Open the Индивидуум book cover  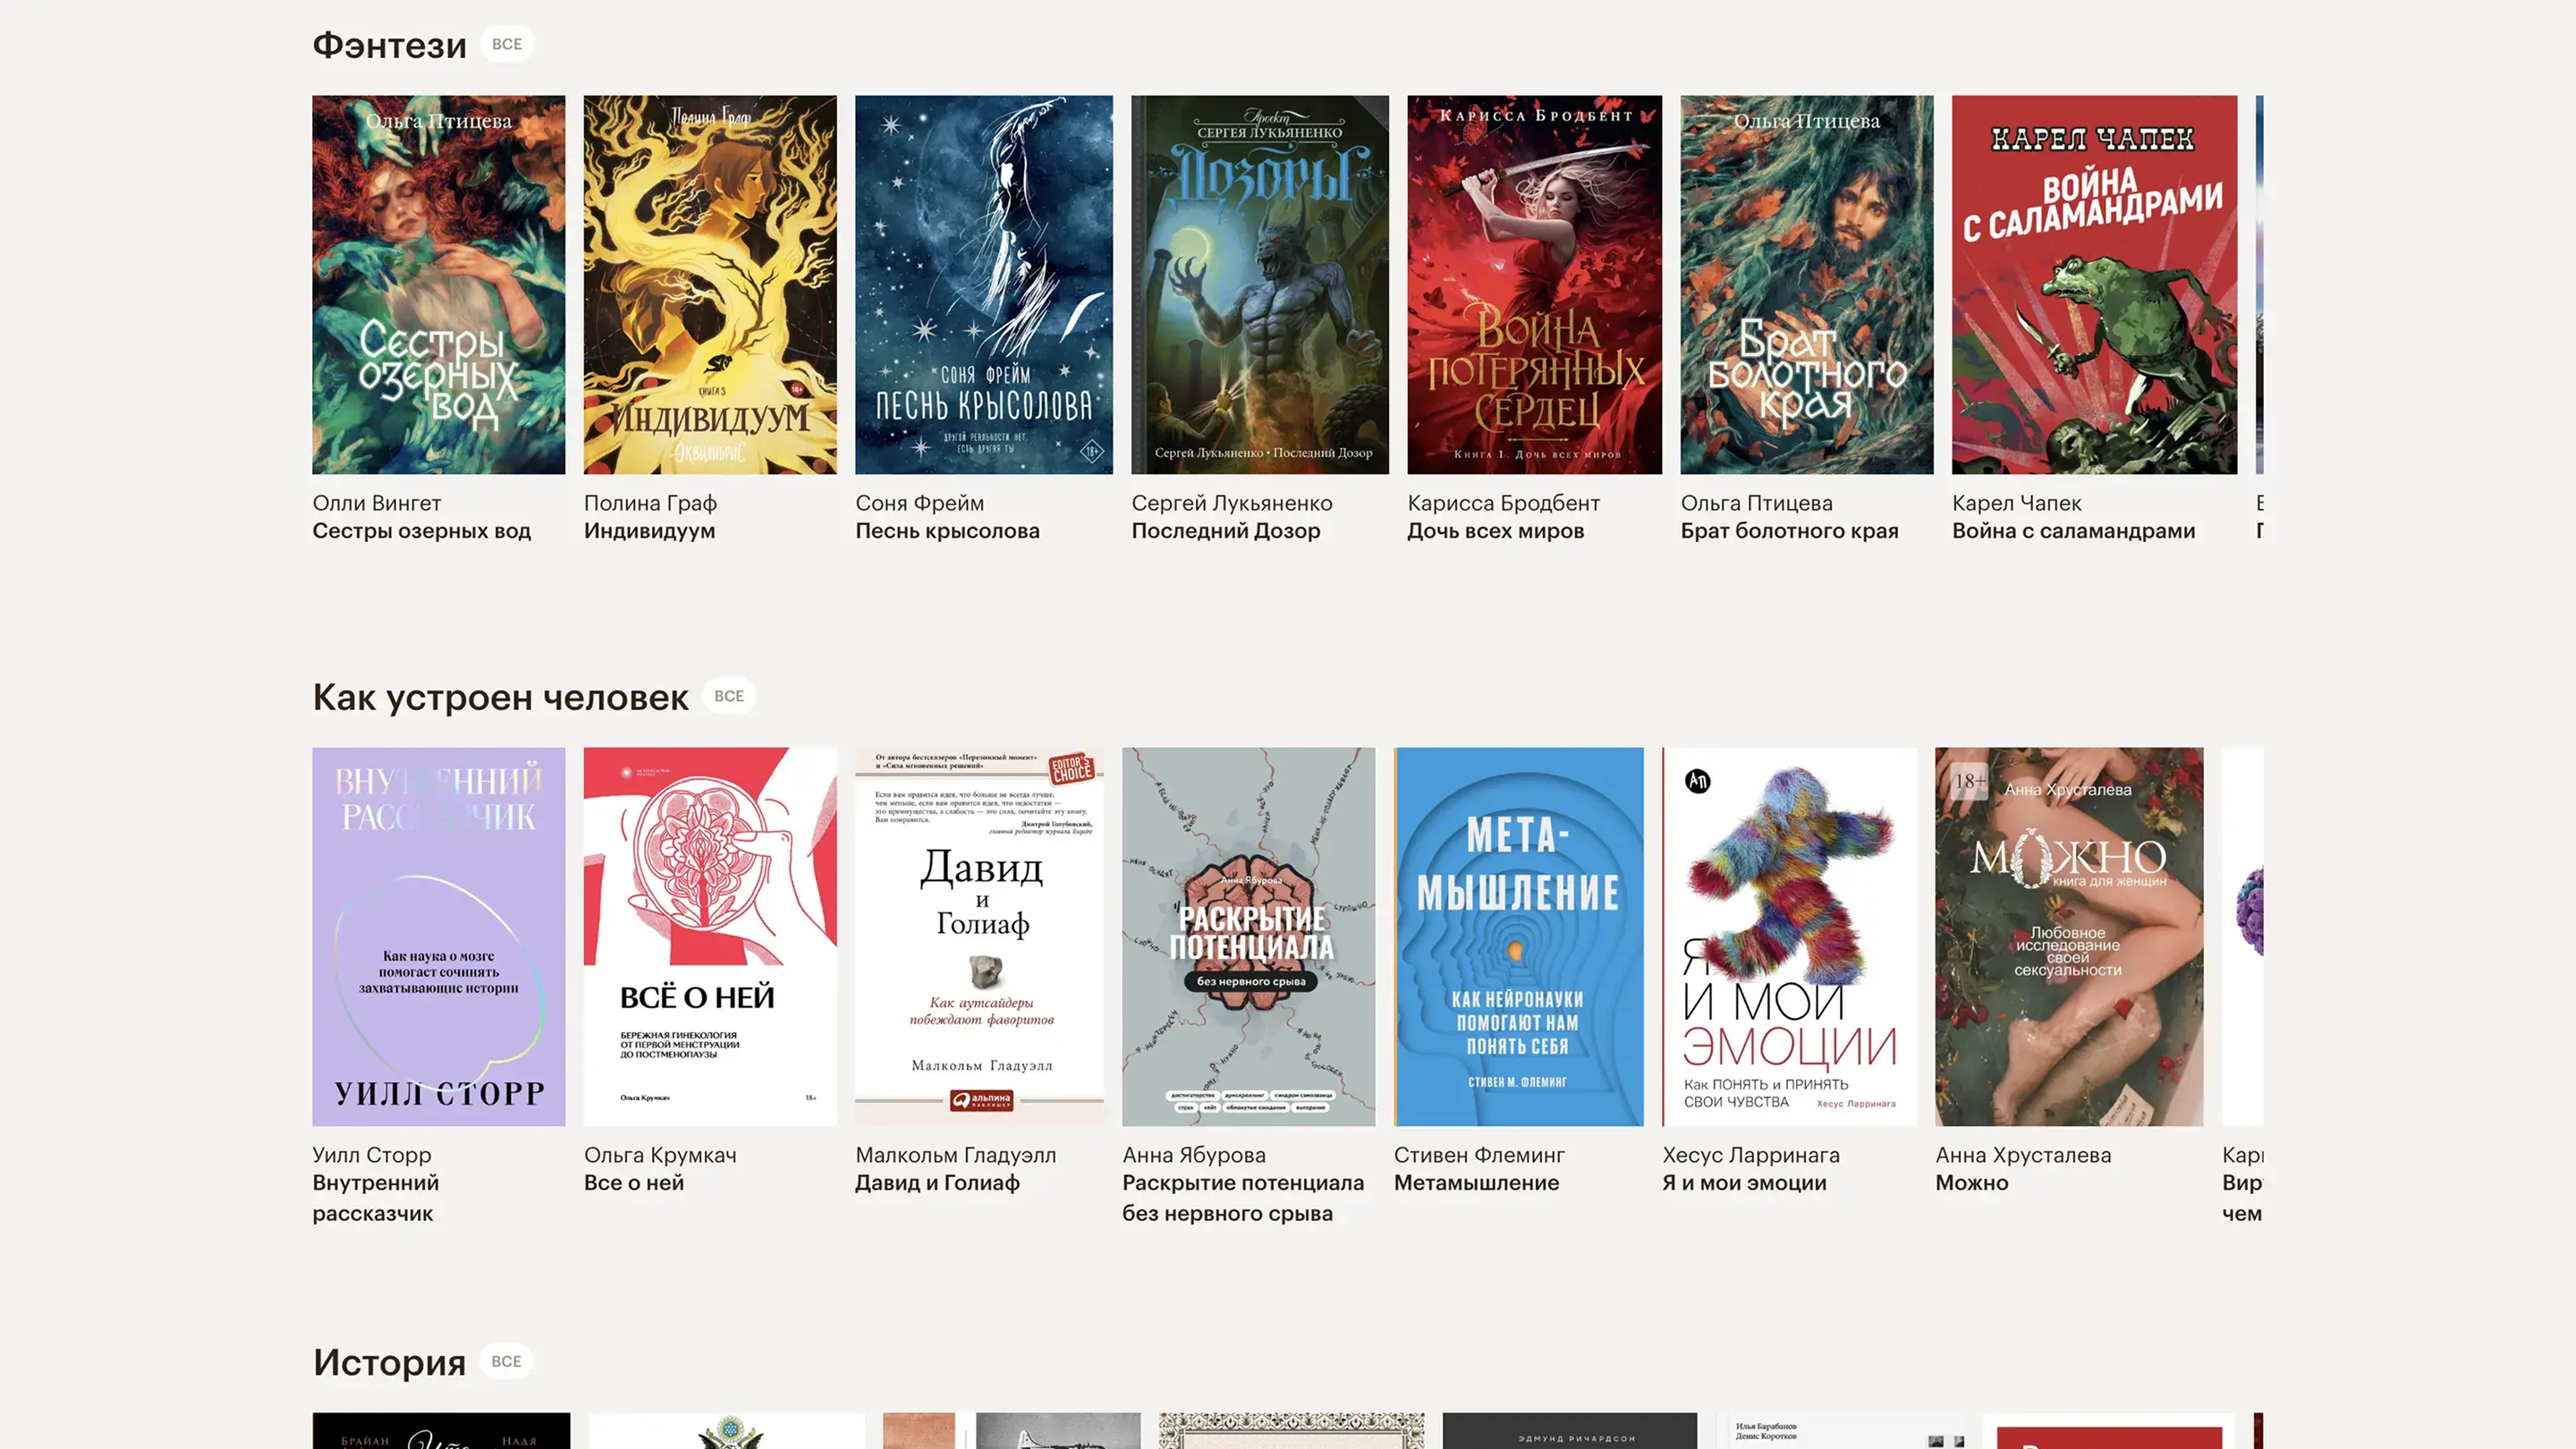click(x=710, y=285)
